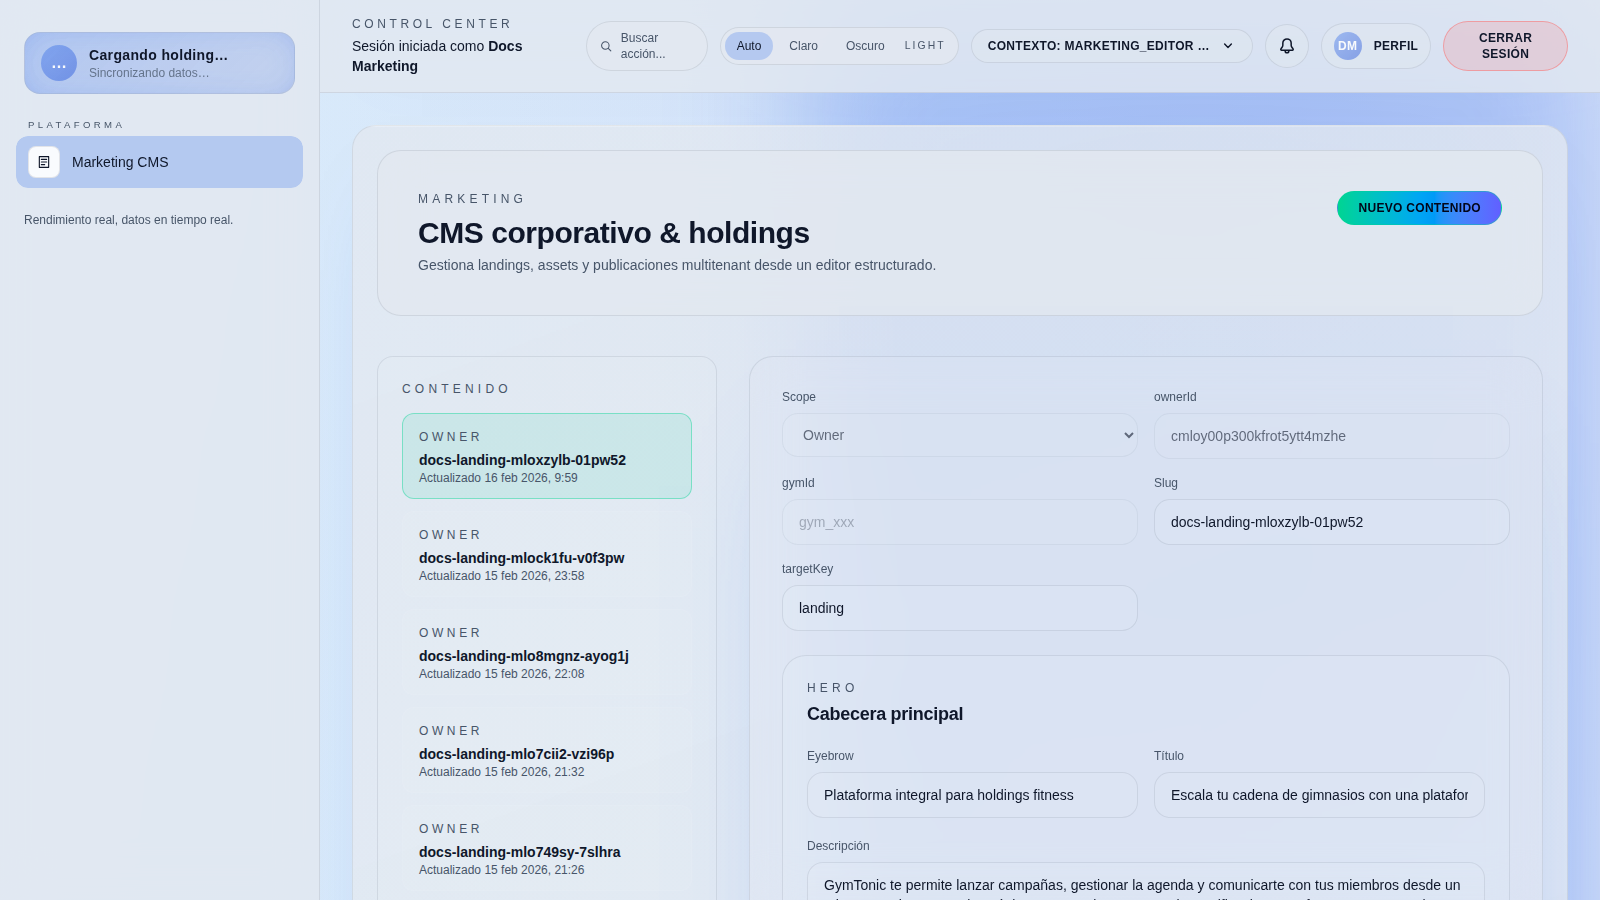Click the search magnifier icon
The height and width of the screenshot is (900, 1600).
pos(606,46)
